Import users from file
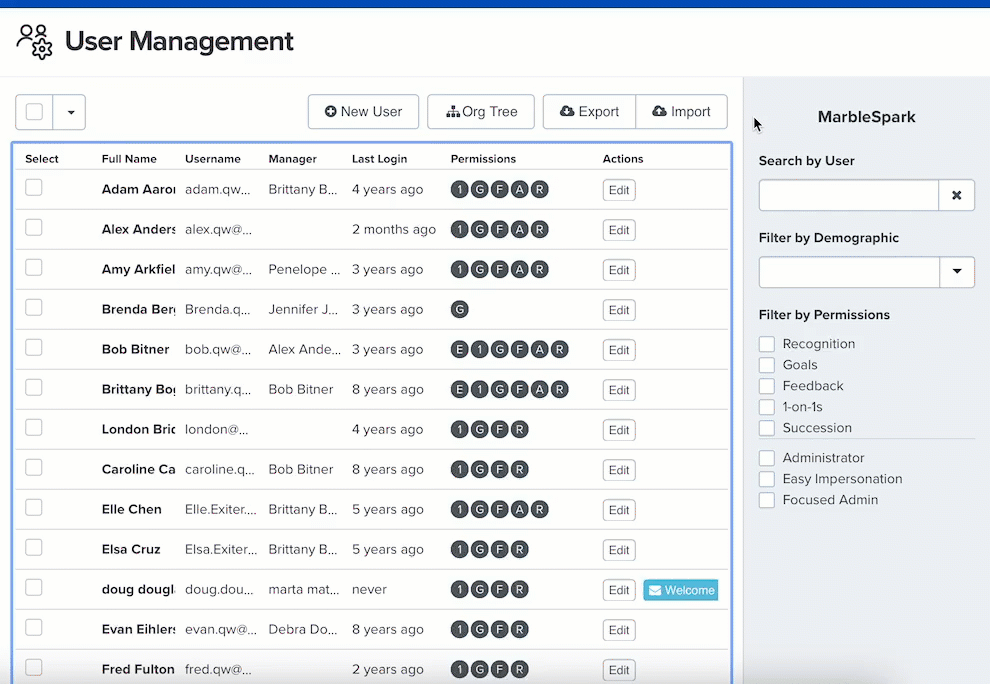Screen dimensions: 990x684 point(681,112)
